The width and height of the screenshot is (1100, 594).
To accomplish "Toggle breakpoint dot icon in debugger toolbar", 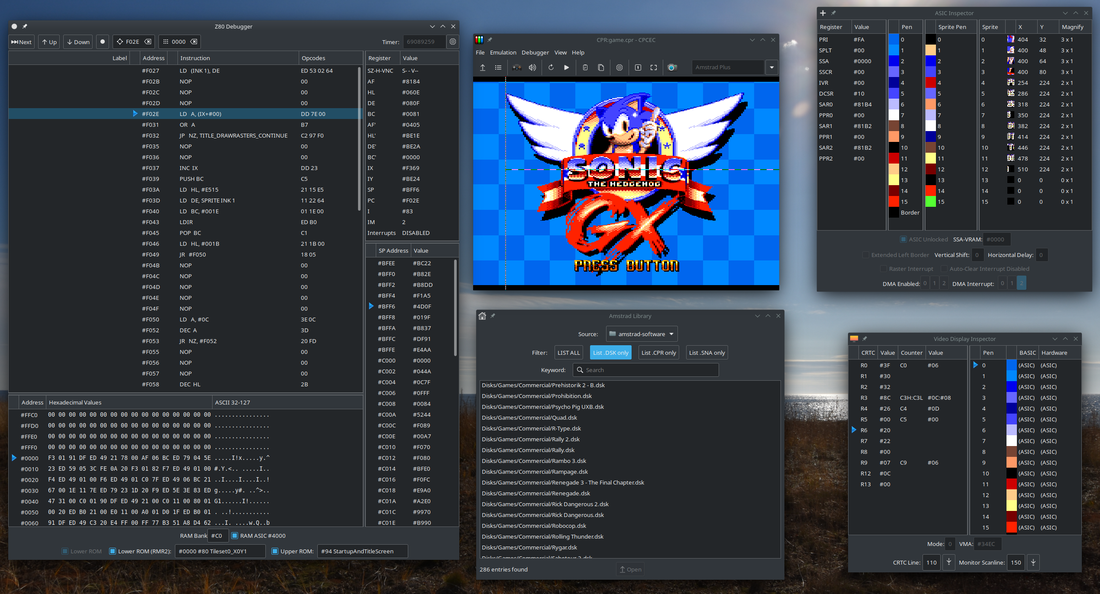I will [102, 42].
